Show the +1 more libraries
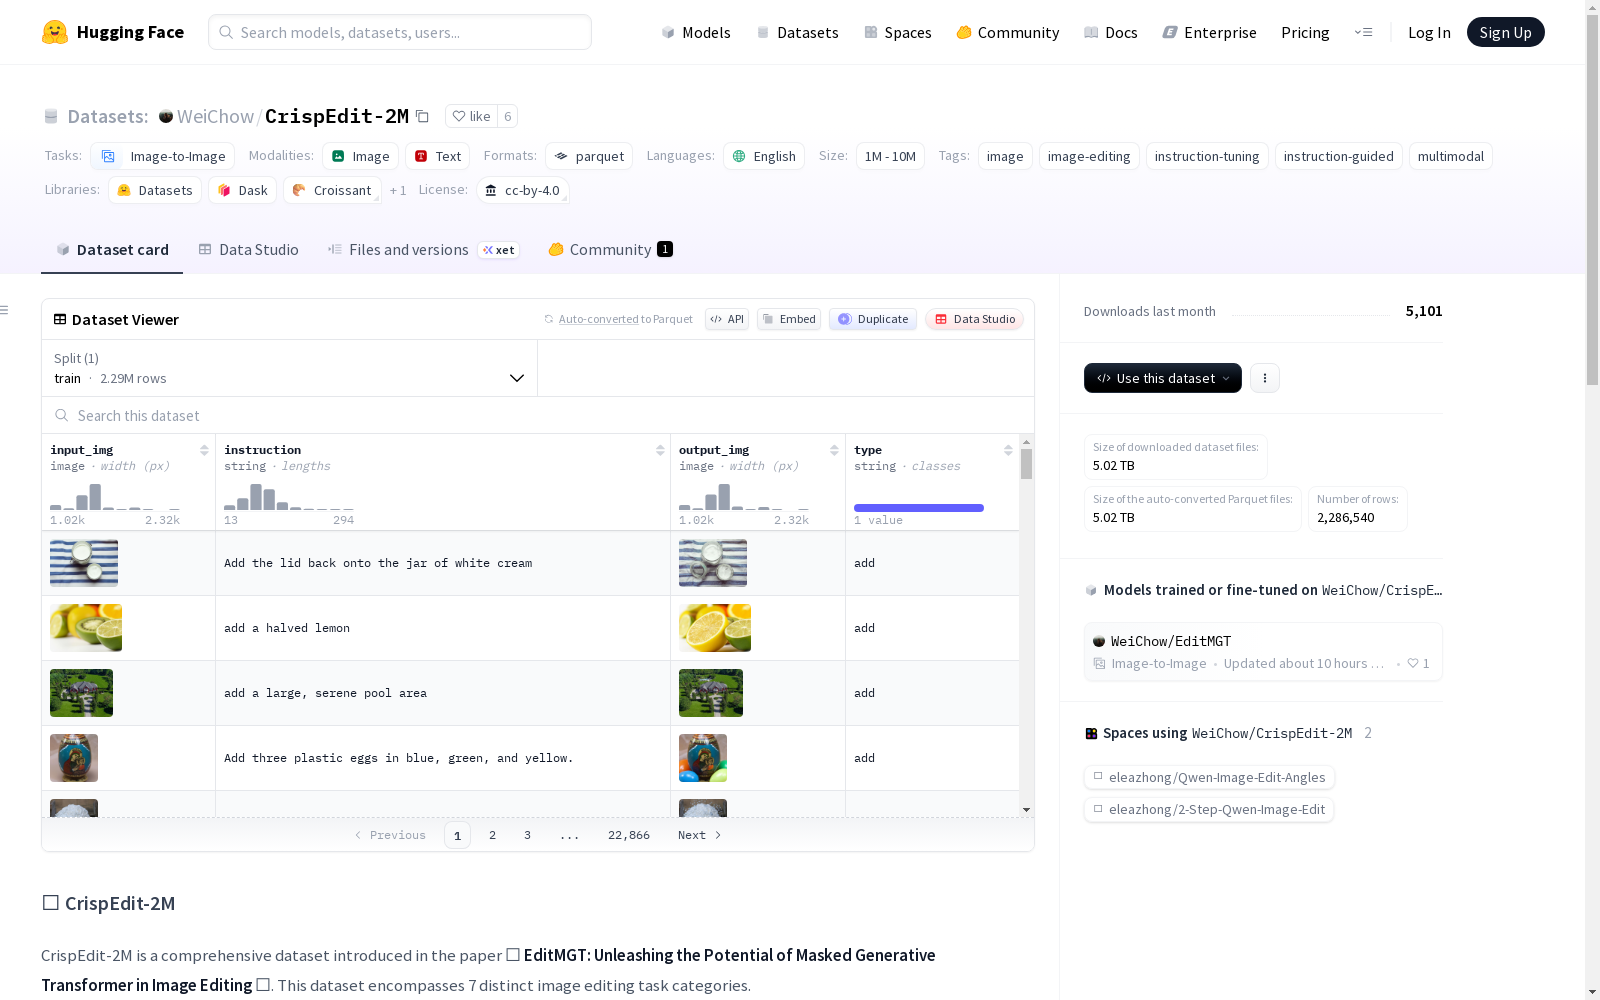Screen dimensions: 1600x1000 pyautogui.click(x=398, y=190)
